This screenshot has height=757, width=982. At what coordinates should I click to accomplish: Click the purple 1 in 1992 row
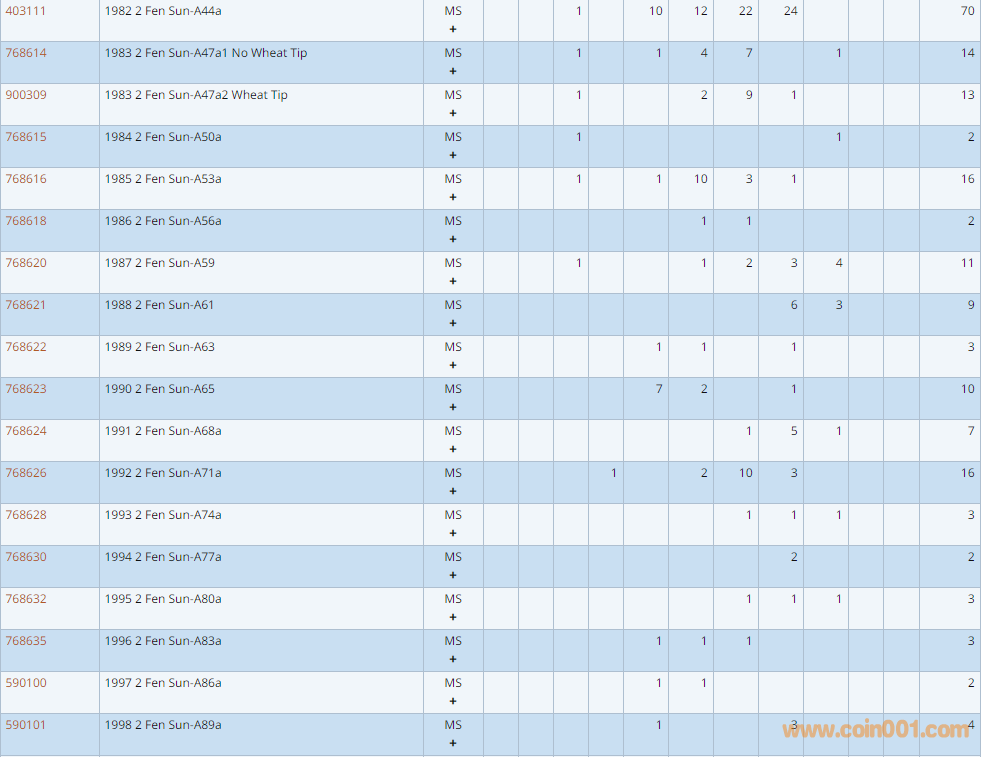coord(614,473)
